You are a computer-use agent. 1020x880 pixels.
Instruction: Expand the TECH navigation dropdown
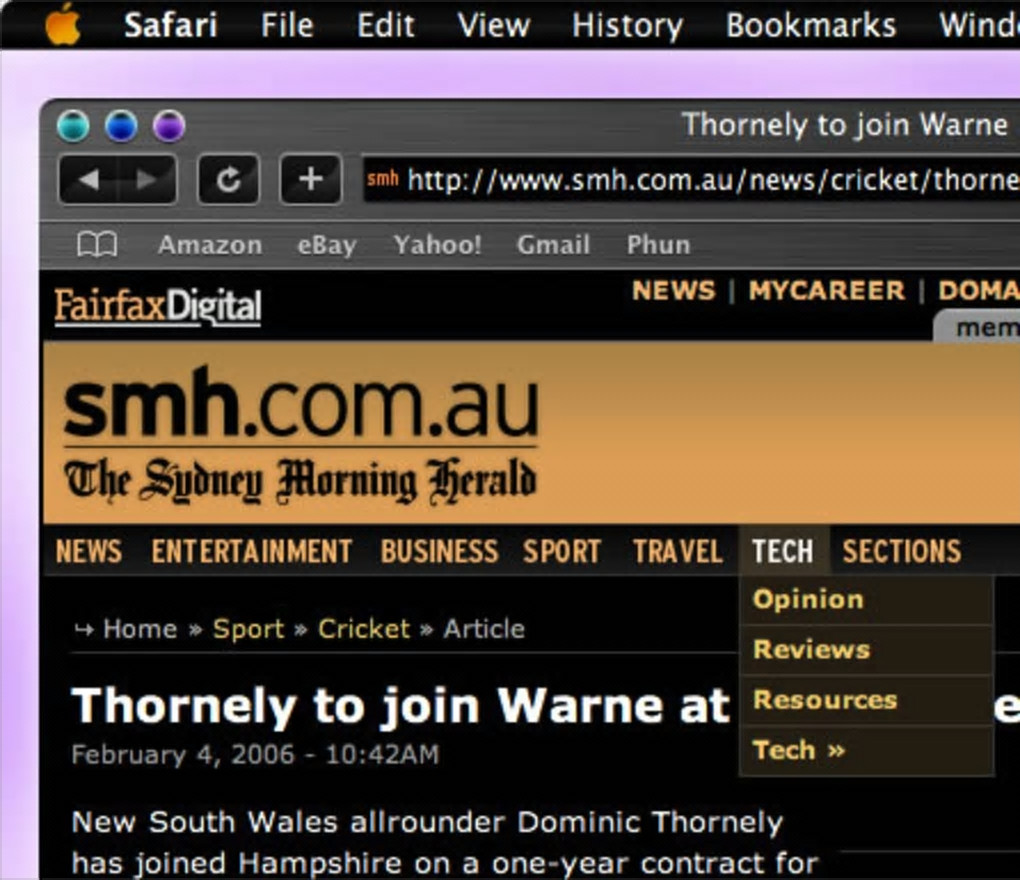[783, 552]
